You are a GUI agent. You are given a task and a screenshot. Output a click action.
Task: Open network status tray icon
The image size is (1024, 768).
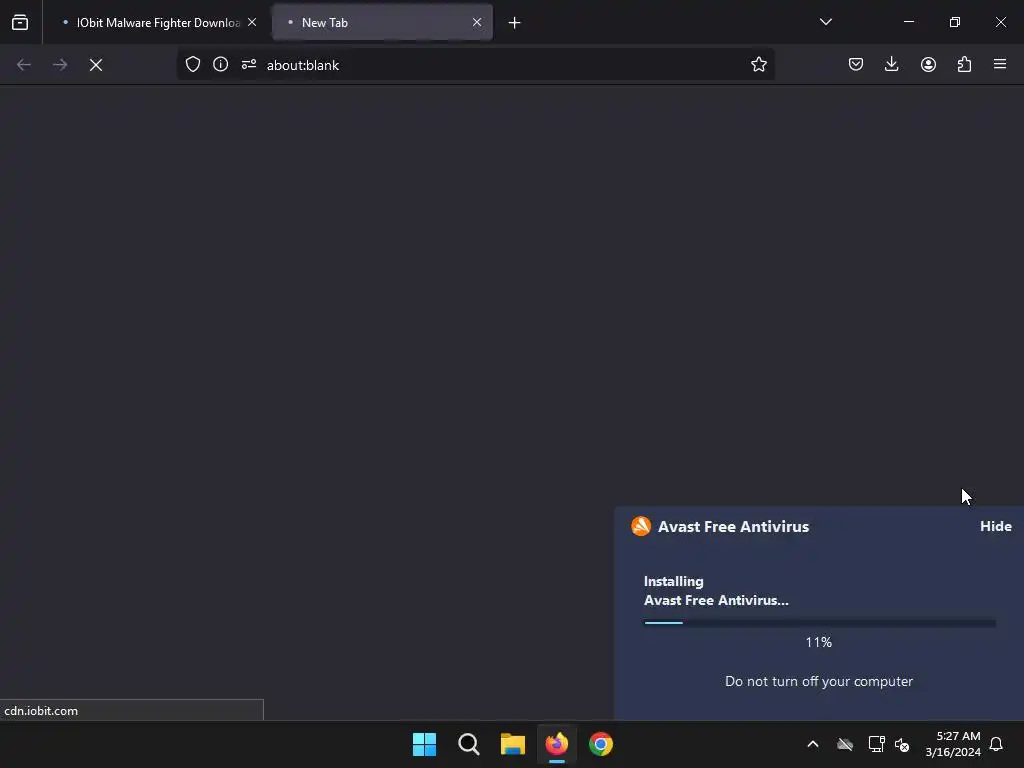coord(876,744)
